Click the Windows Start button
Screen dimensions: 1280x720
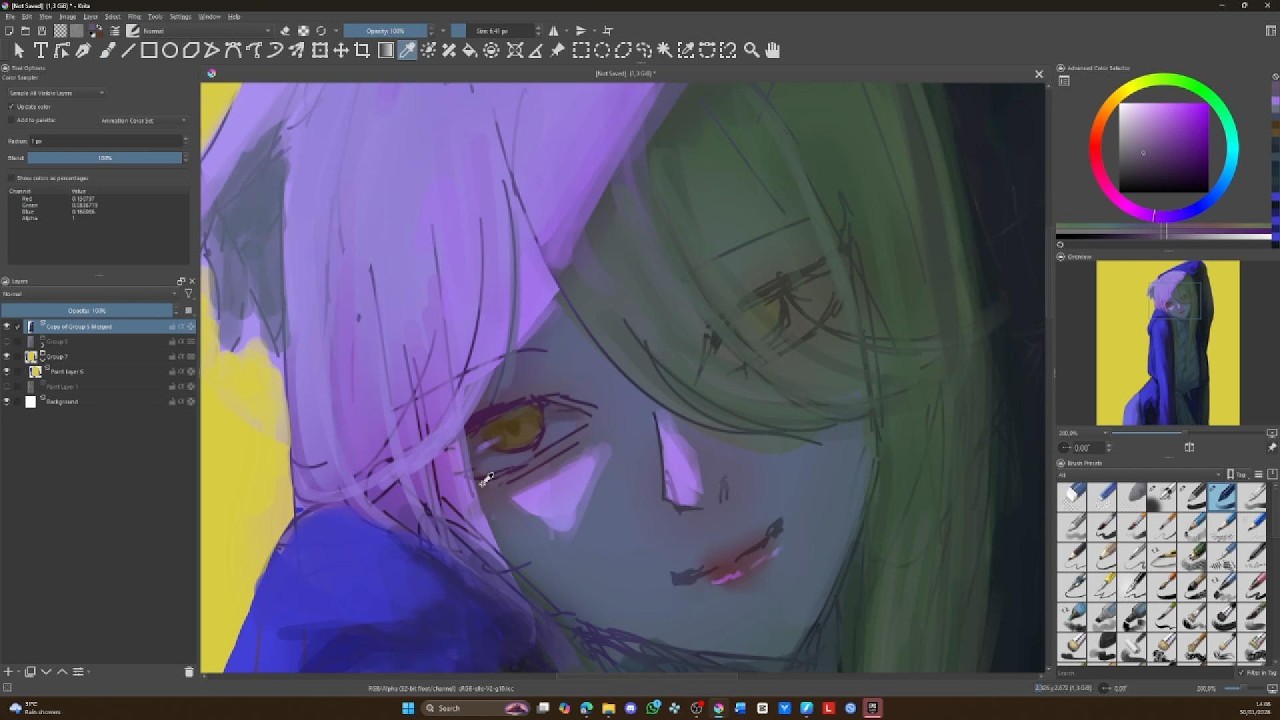tap(408, 708)
